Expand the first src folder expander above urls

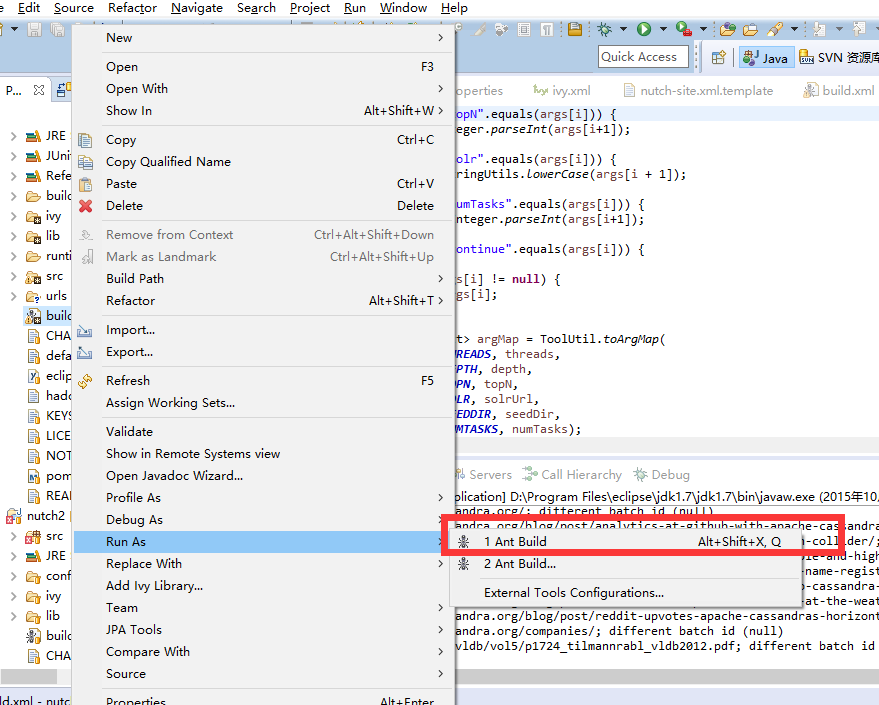[x=13, y=276]
